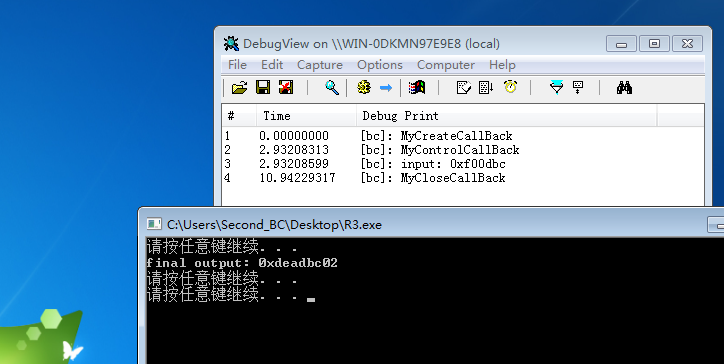Viewport: 724px width, 364px height.
Task: Maximize the DebugView window
Action: pyautogui.click(x=654, y=44)
